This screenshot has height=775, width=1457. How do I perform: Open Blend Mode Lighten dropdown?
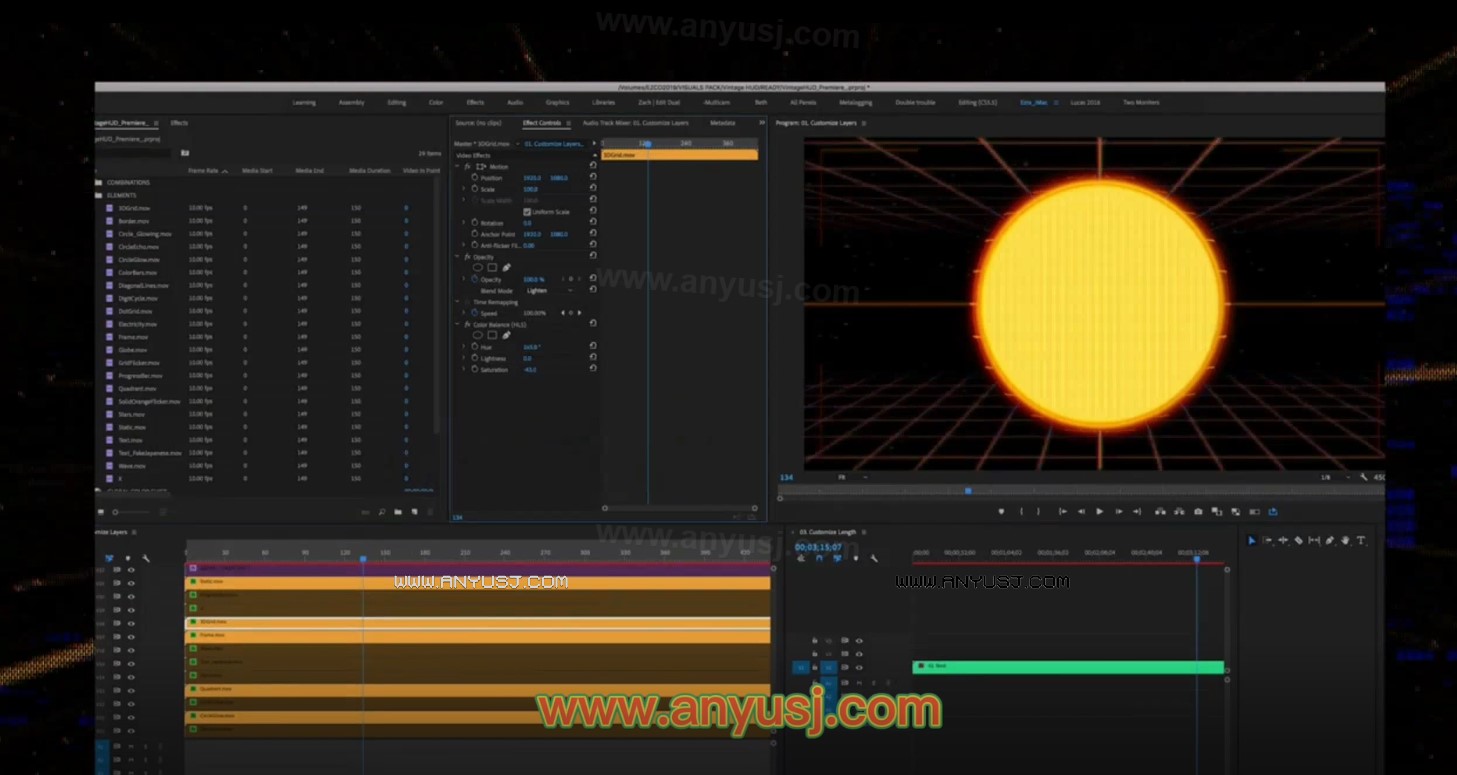coord(549,291)
